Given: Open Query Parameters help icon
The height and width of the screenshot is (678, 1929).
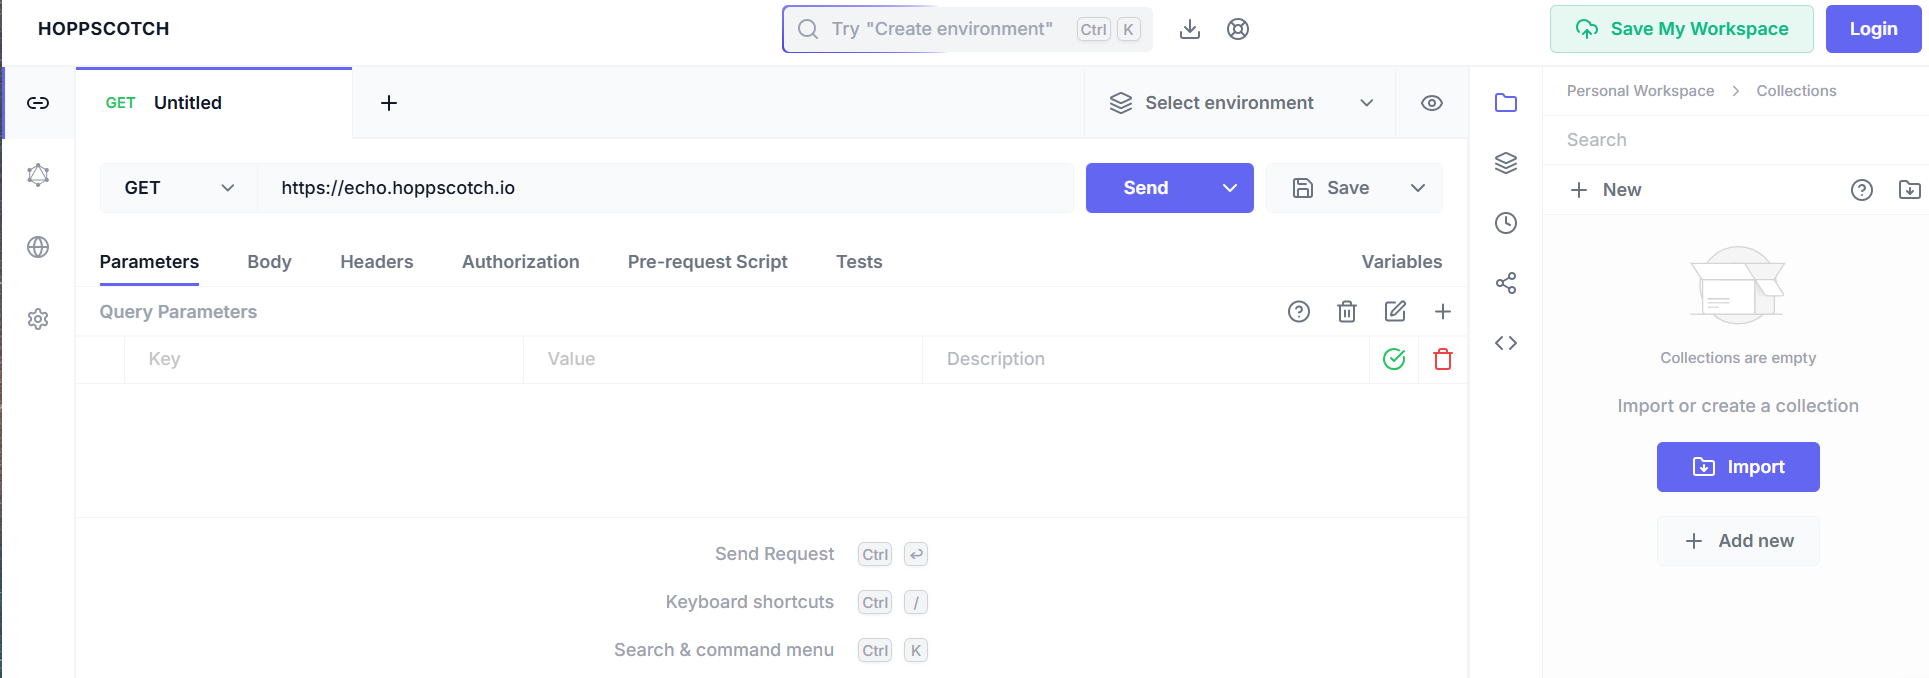Looking at the screenshot, I should [1299, 312].
